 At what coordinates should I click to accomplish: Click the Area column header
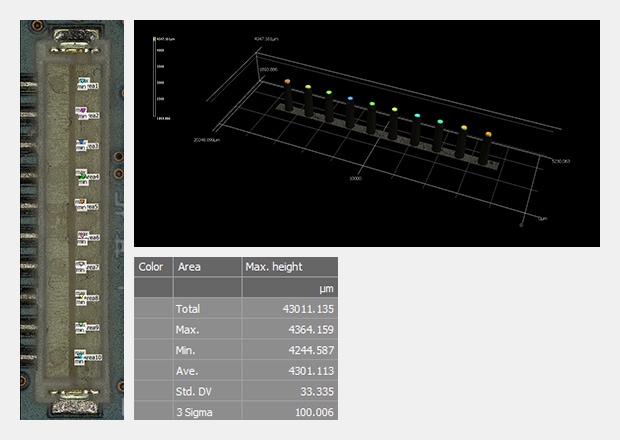pos(189,267)
